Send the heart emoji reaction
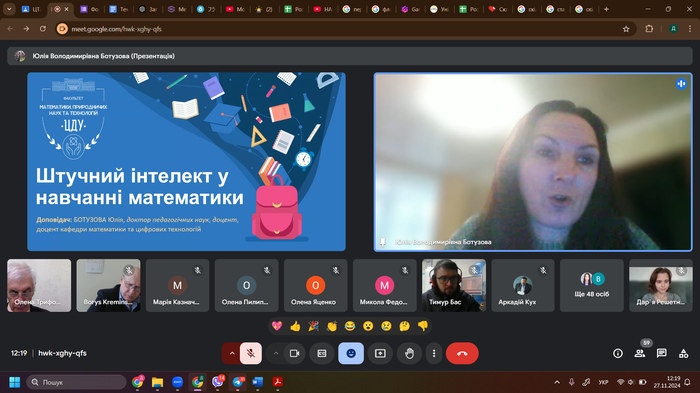 click(277, 326)
